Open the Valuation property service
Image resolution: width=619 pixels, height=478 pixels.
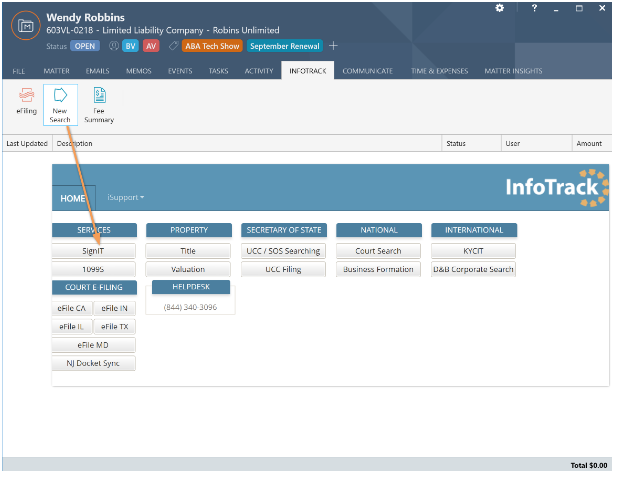coord(188,269)
